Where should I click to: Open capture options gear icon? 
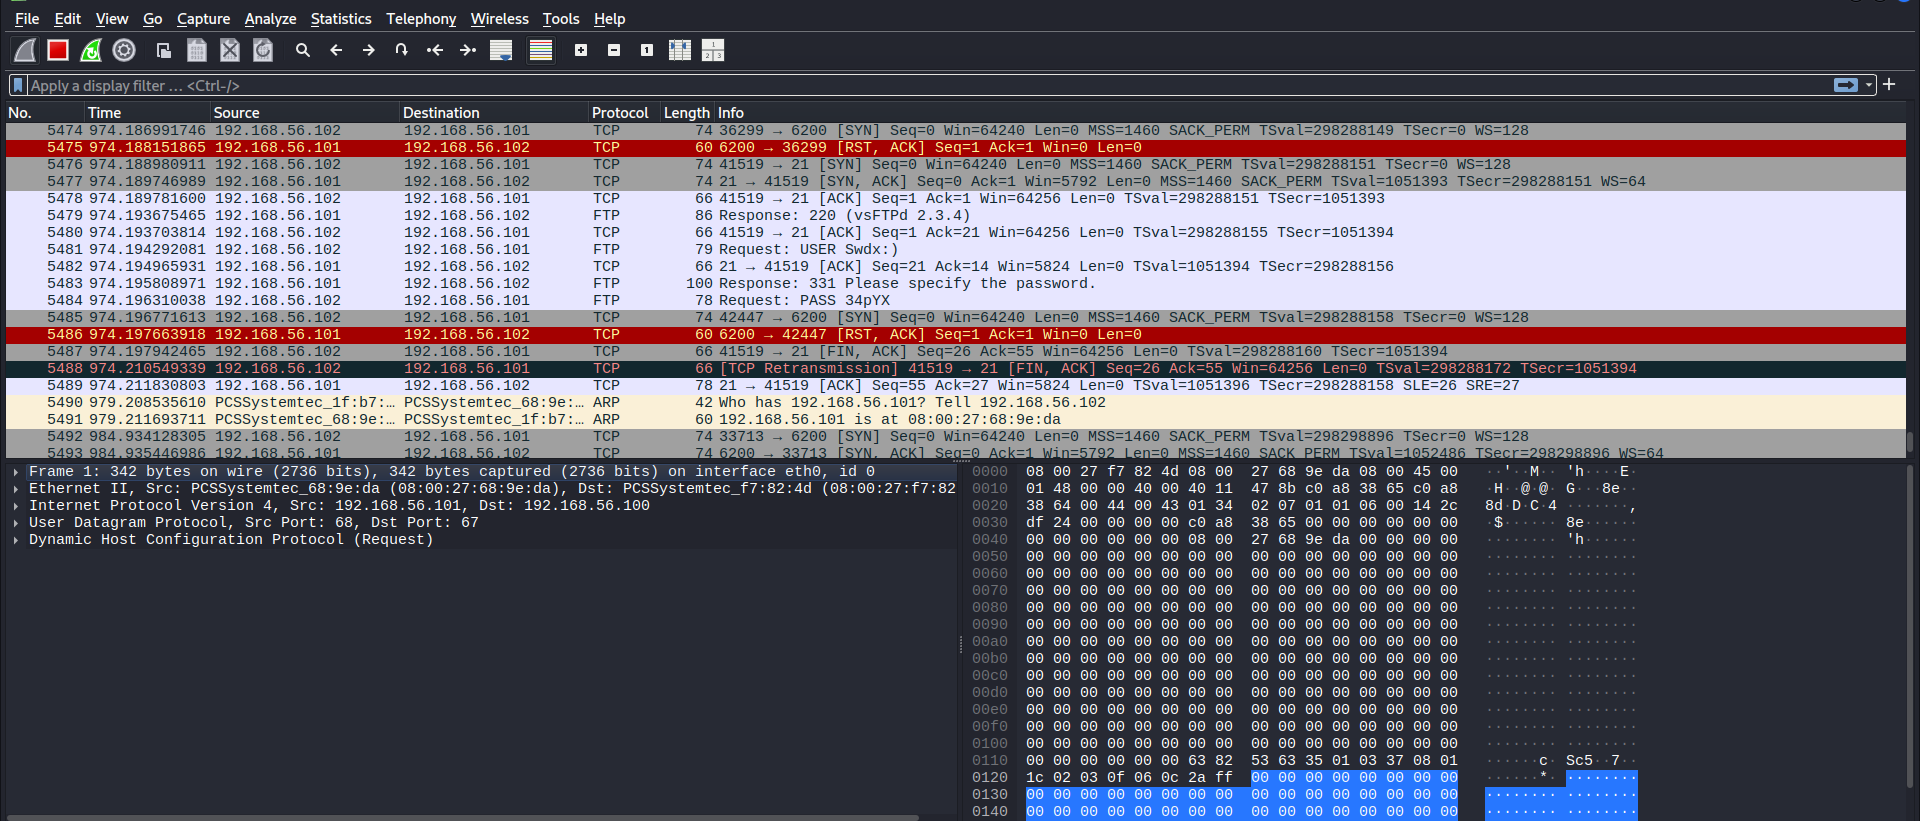click(124, 50)
